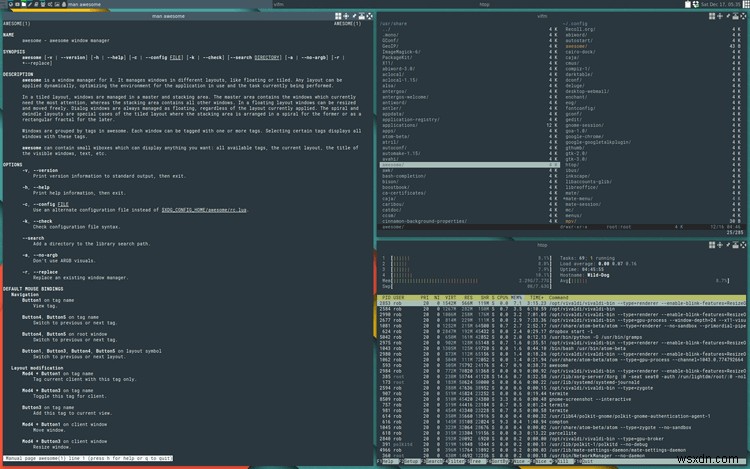This screenshot has width=750, height=469.
Task: Switch to the image tag icon in top bar
Action: point(56,4)
